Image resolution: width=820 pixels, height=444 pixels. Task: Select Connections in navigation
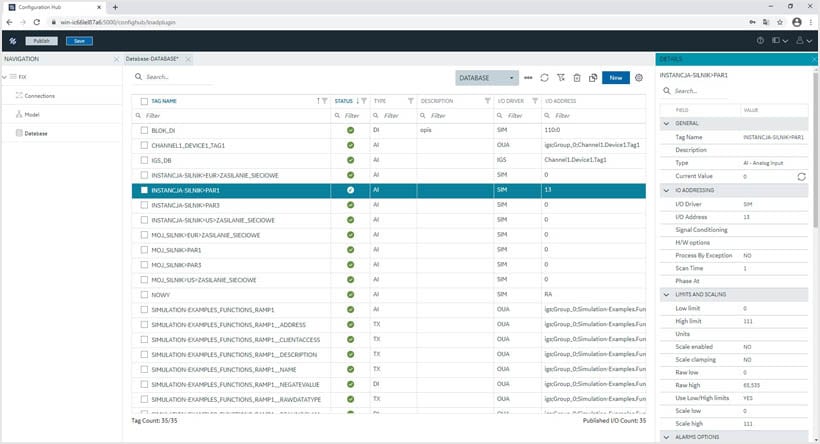[40, 96]
